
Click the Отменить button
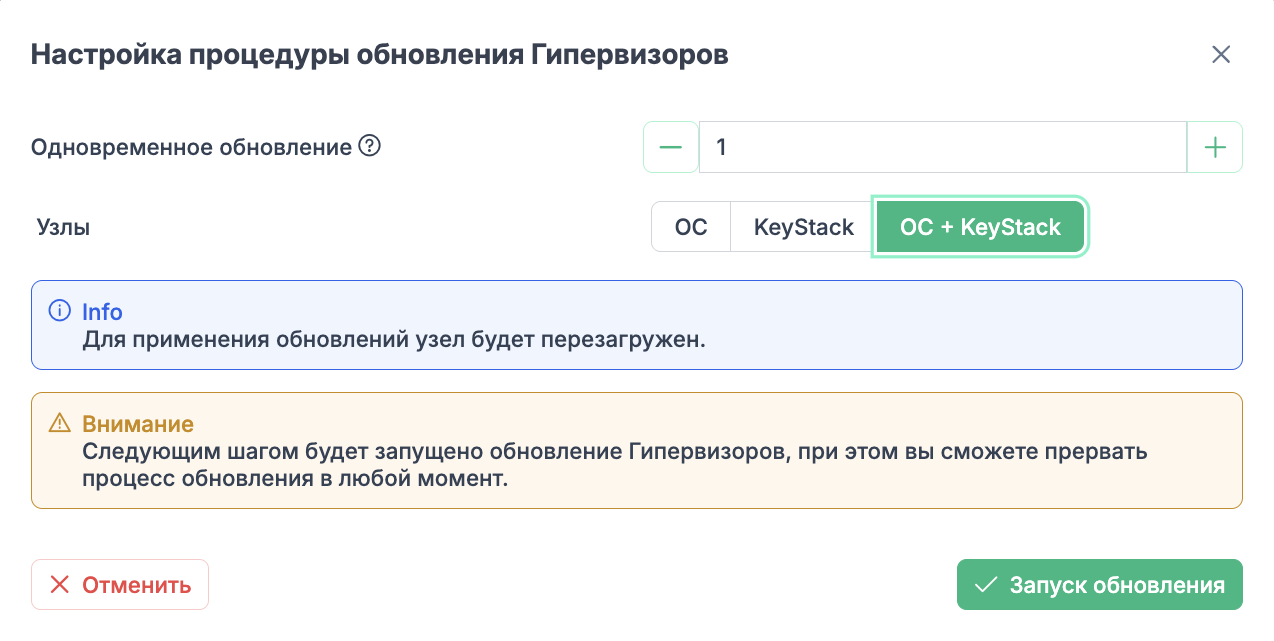click(x=120, y=585)
